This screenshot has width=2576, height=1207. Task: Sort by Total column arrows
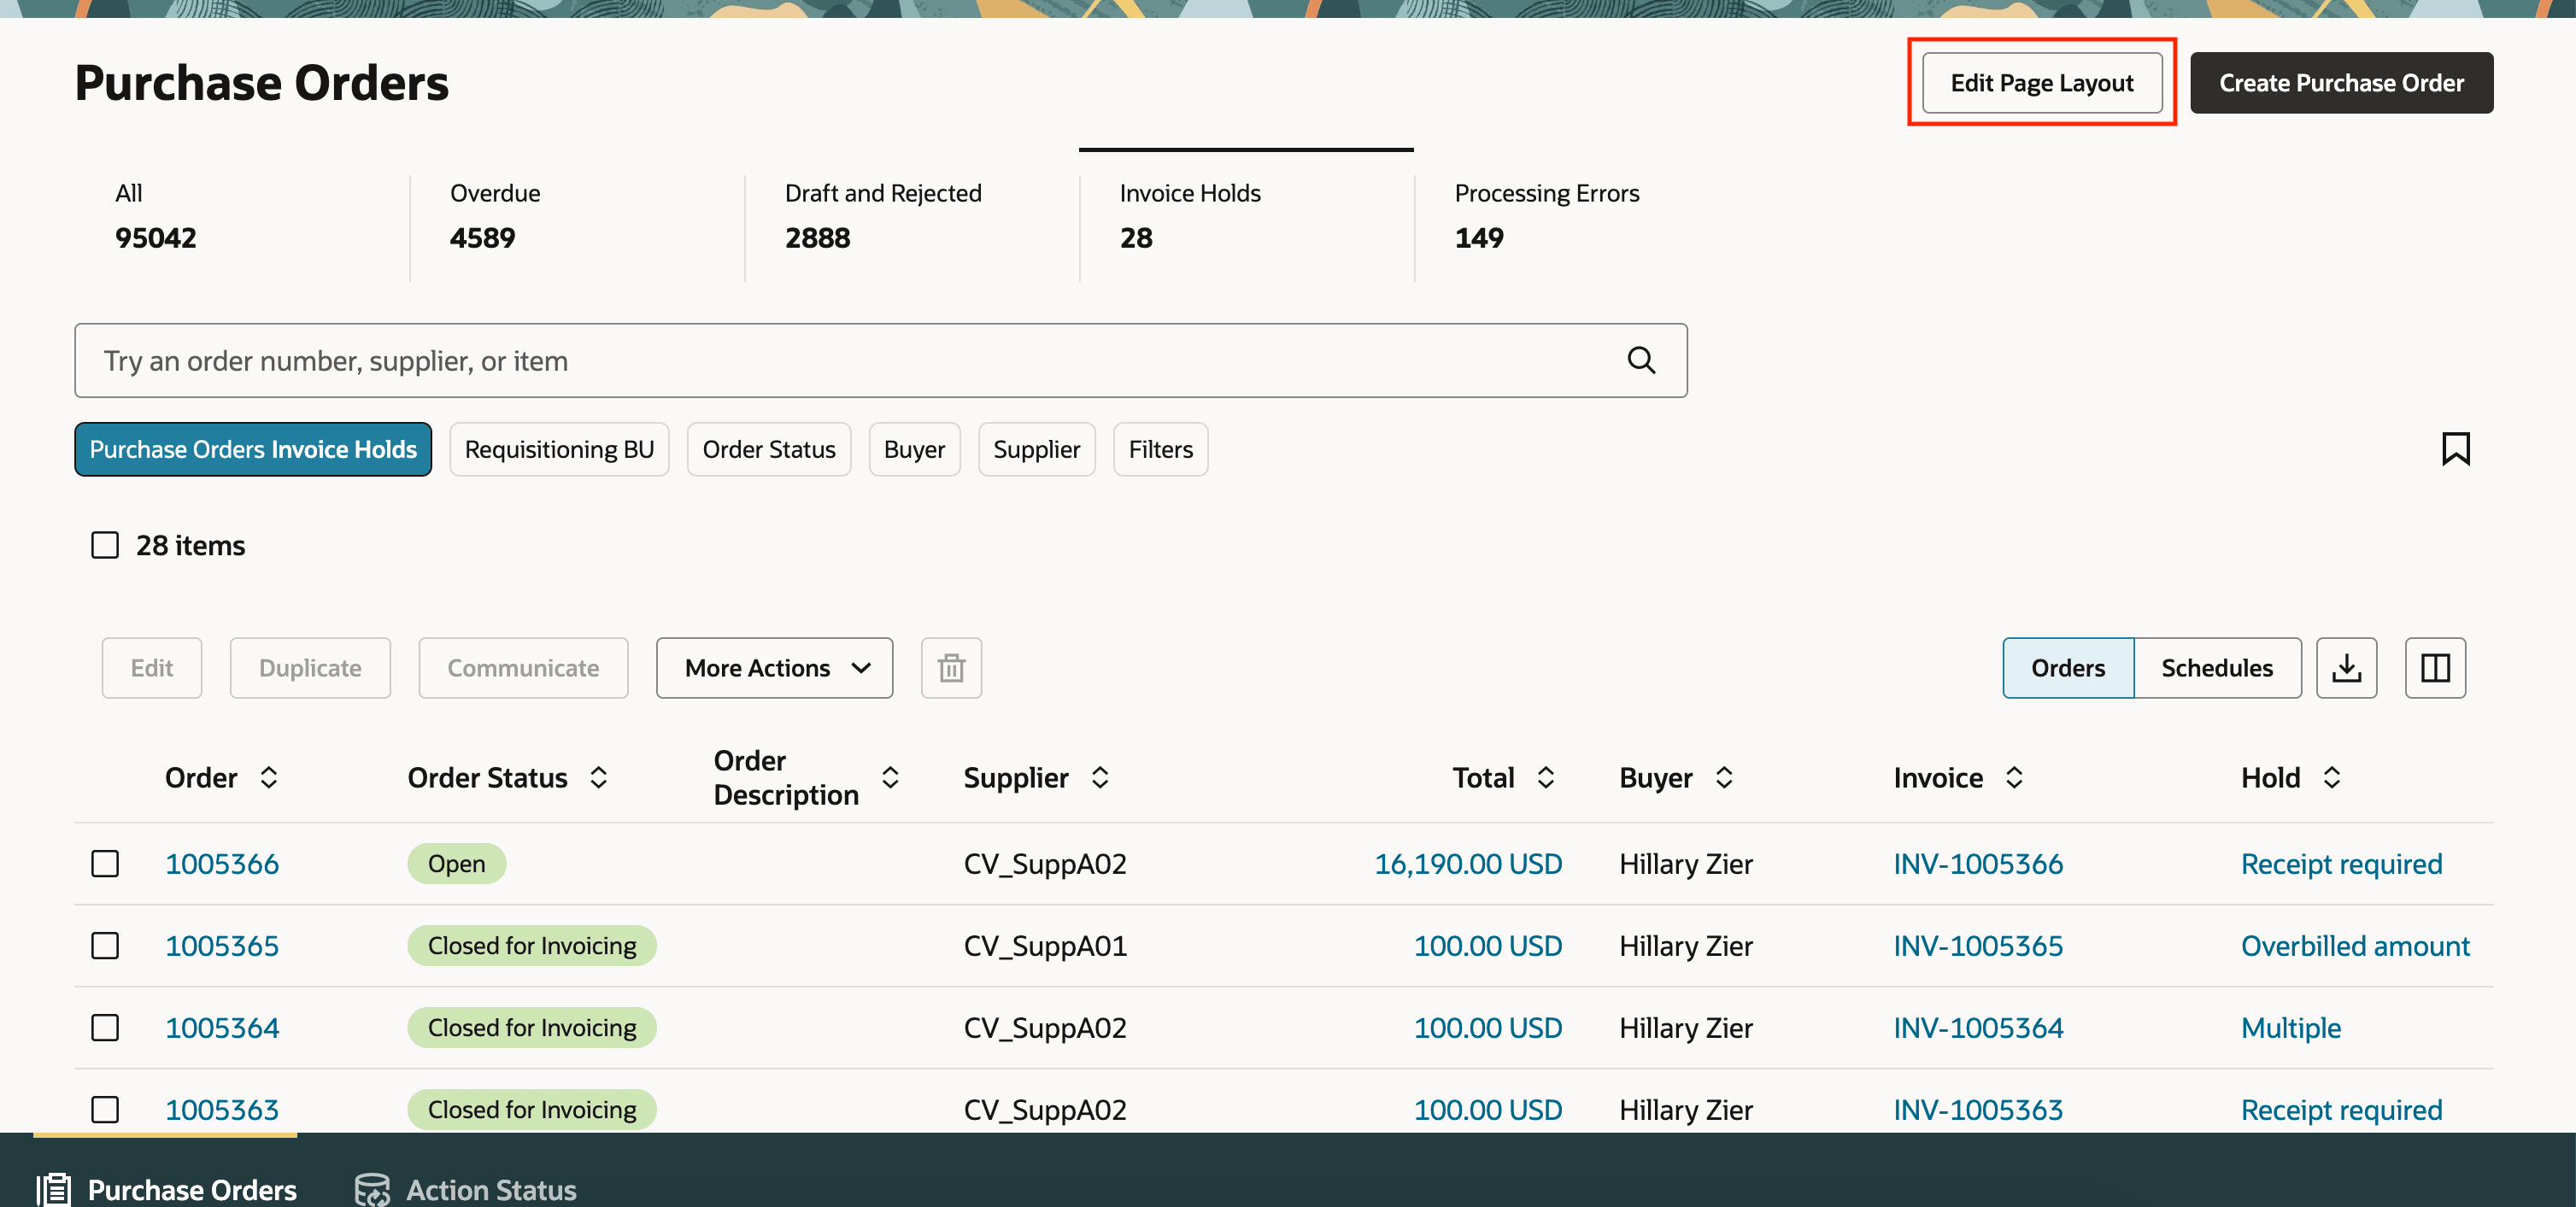point(1545,778)
